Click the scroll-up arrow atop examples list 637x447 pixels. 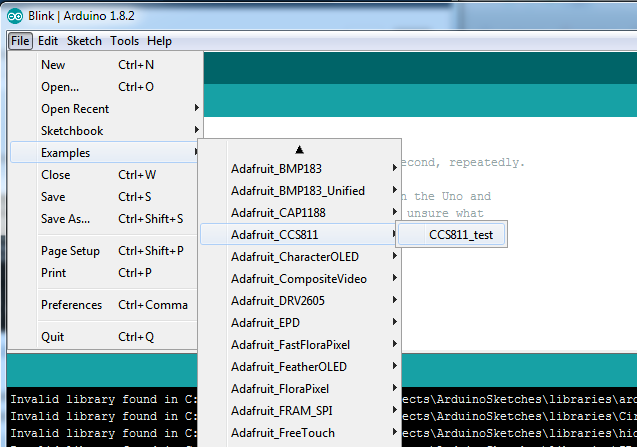pyautogui.click(x=299, y=149)
